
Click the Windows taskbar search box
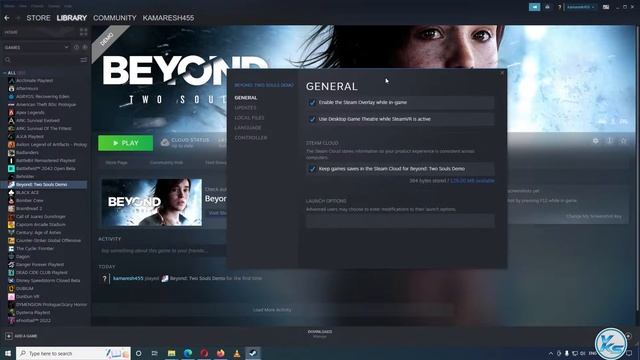(x=73, y=353)
